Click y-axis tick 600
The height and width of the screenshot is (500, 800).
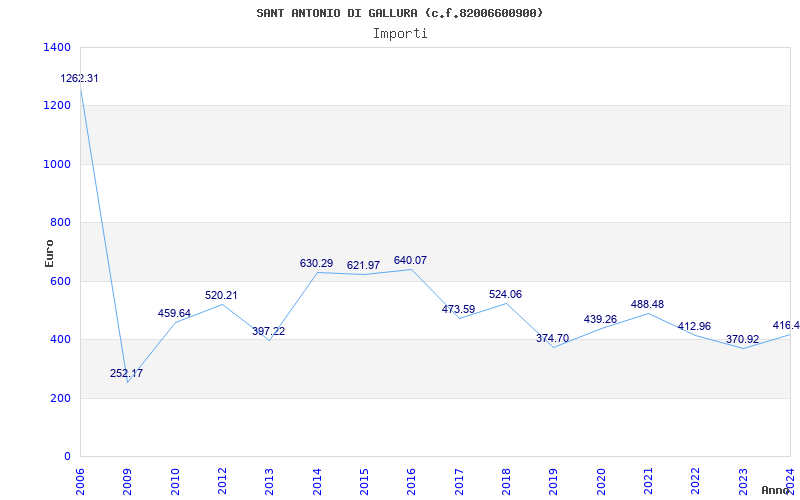pyautogui.click(x=60, y=281)
